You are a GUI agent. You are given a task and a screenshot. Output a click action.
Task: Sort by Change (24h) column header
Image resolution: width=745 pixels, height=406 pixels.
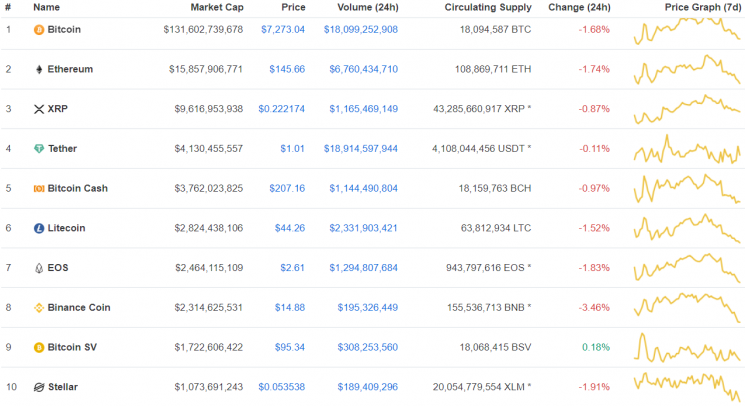coord(579,7)
